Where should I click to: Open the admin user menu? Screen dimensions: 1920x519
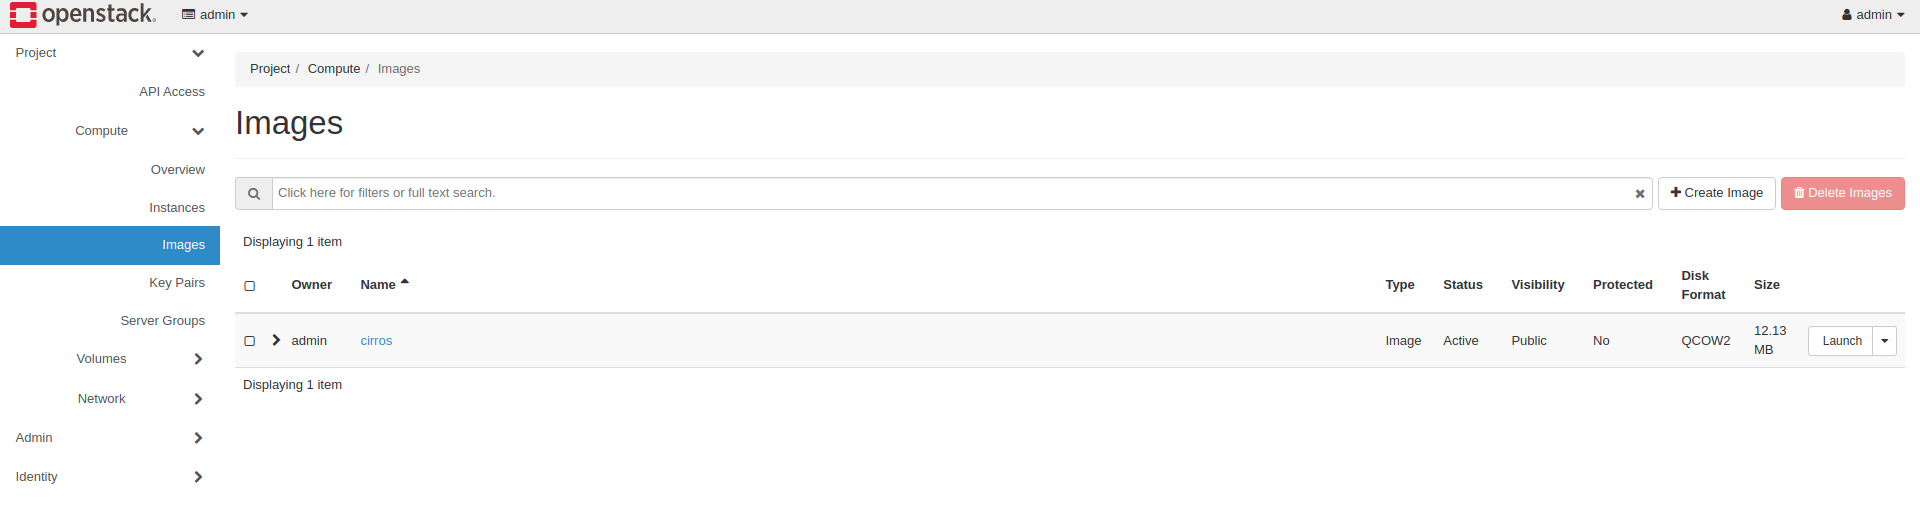1873,15
